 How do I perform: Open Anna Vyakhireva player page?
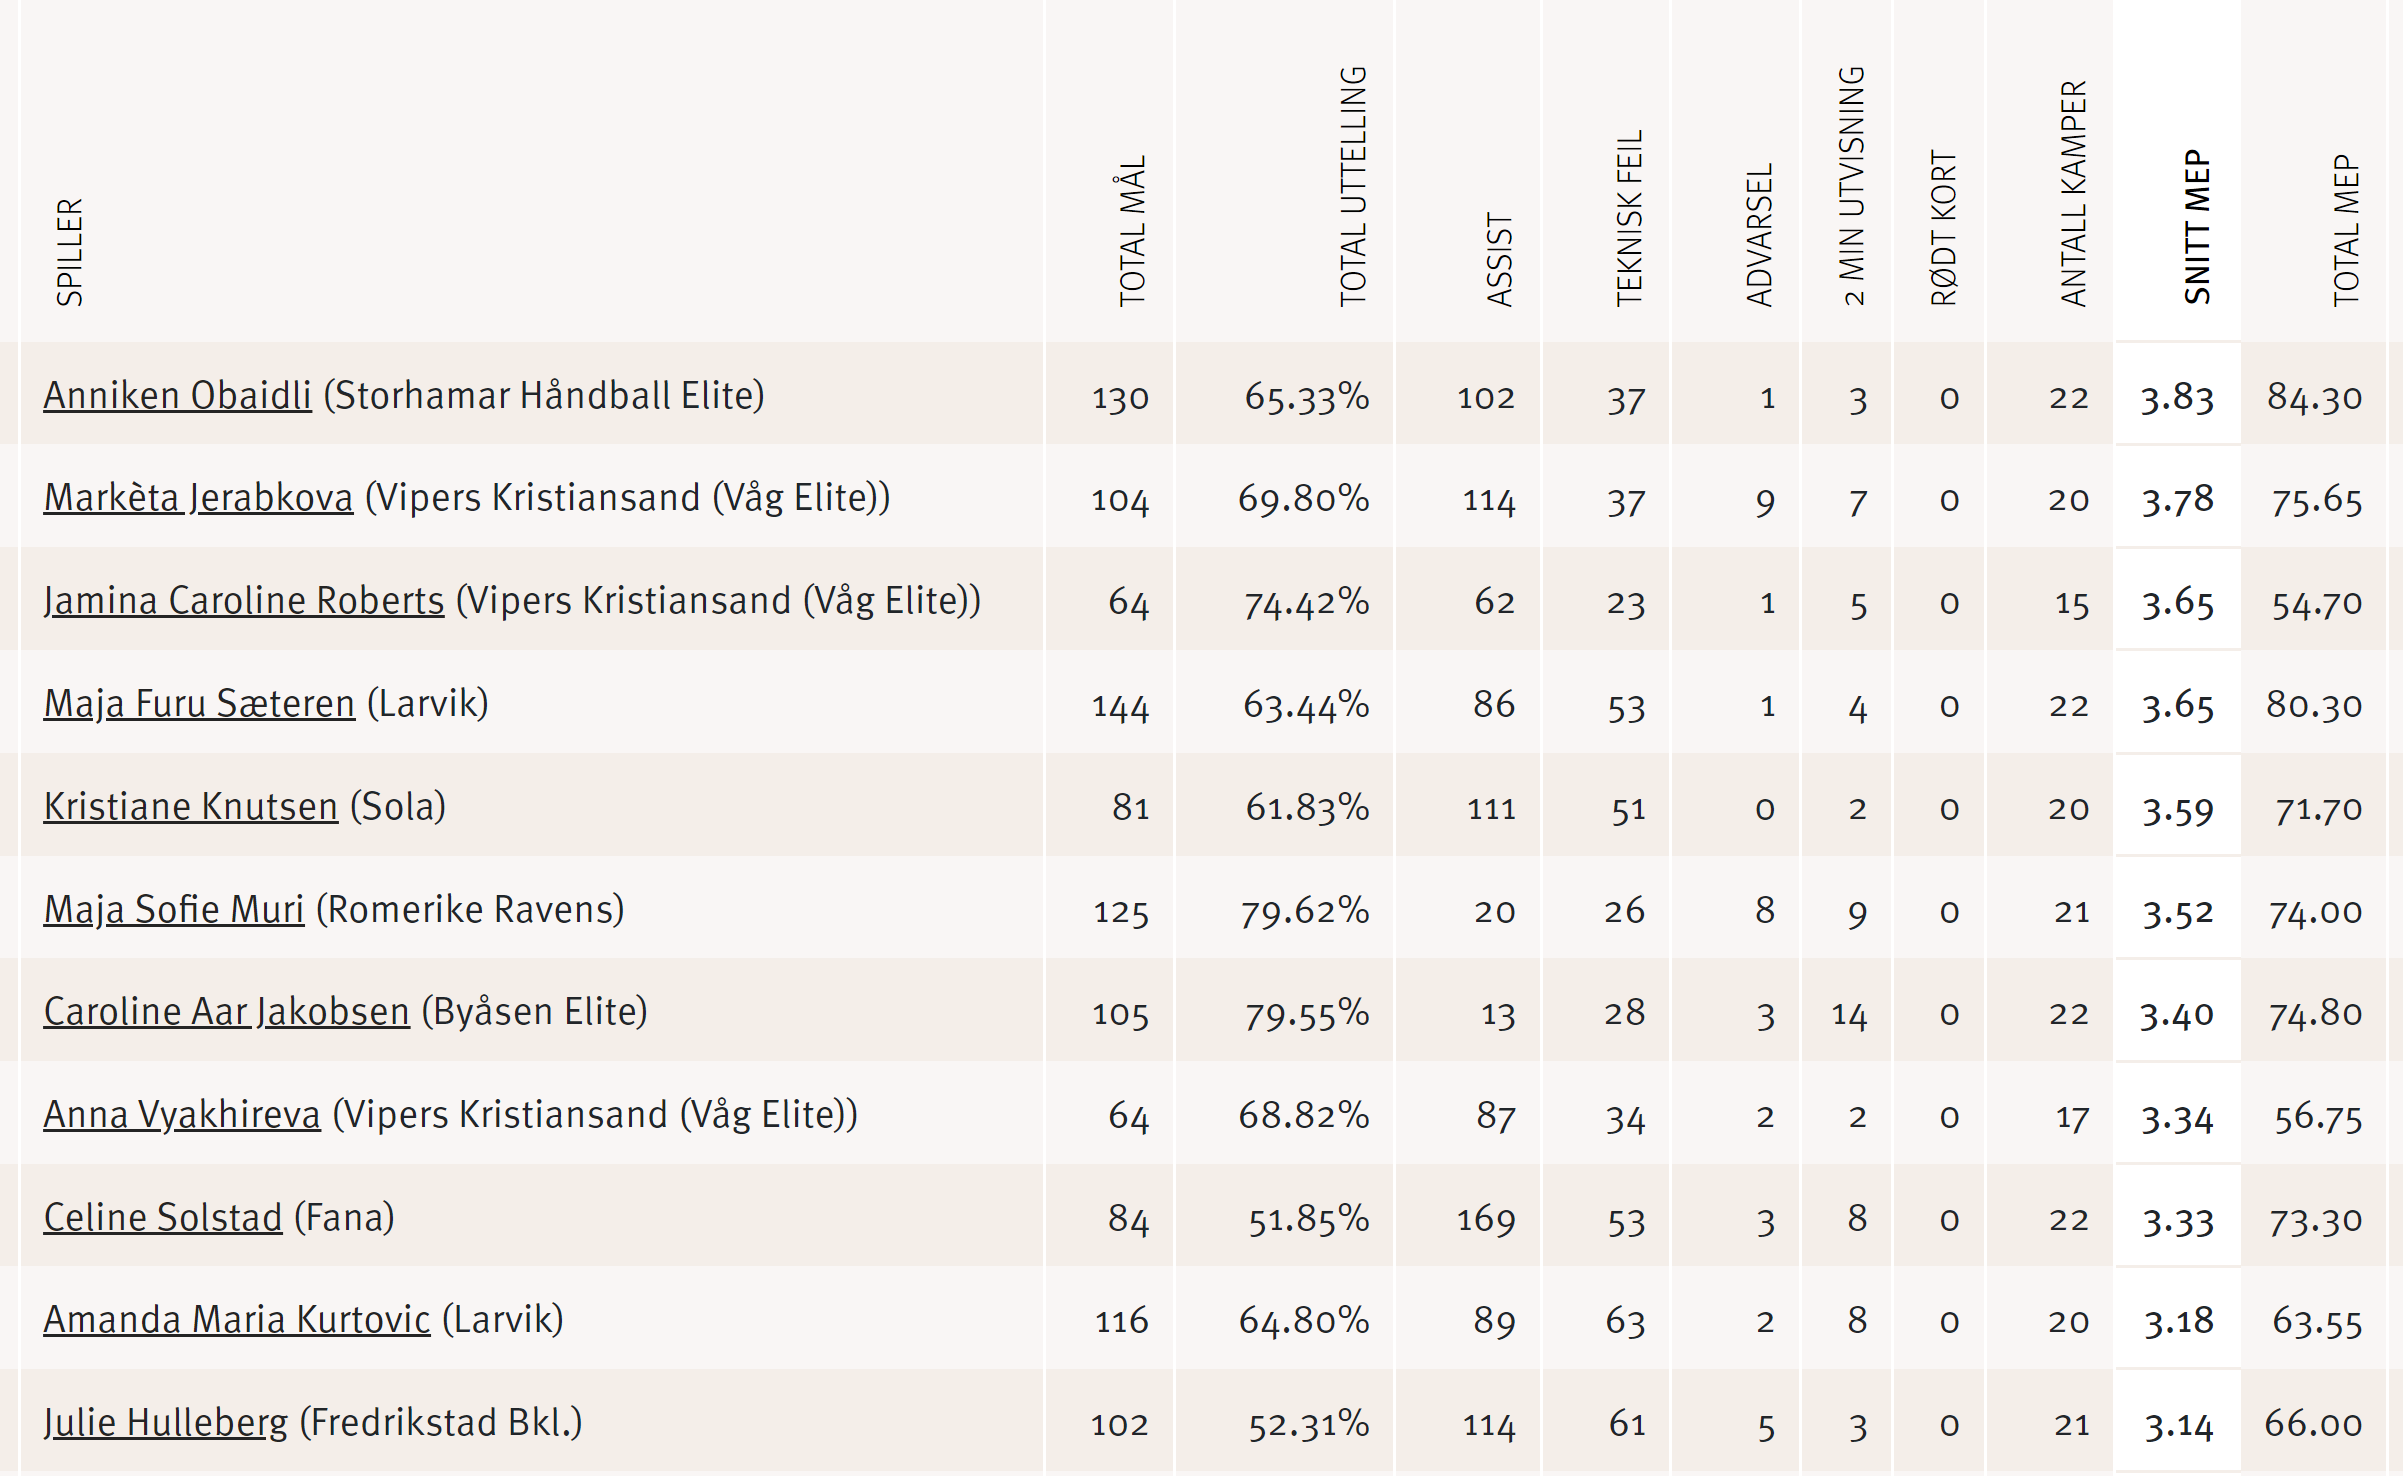pyautogui.click(x=182, y=1115)
